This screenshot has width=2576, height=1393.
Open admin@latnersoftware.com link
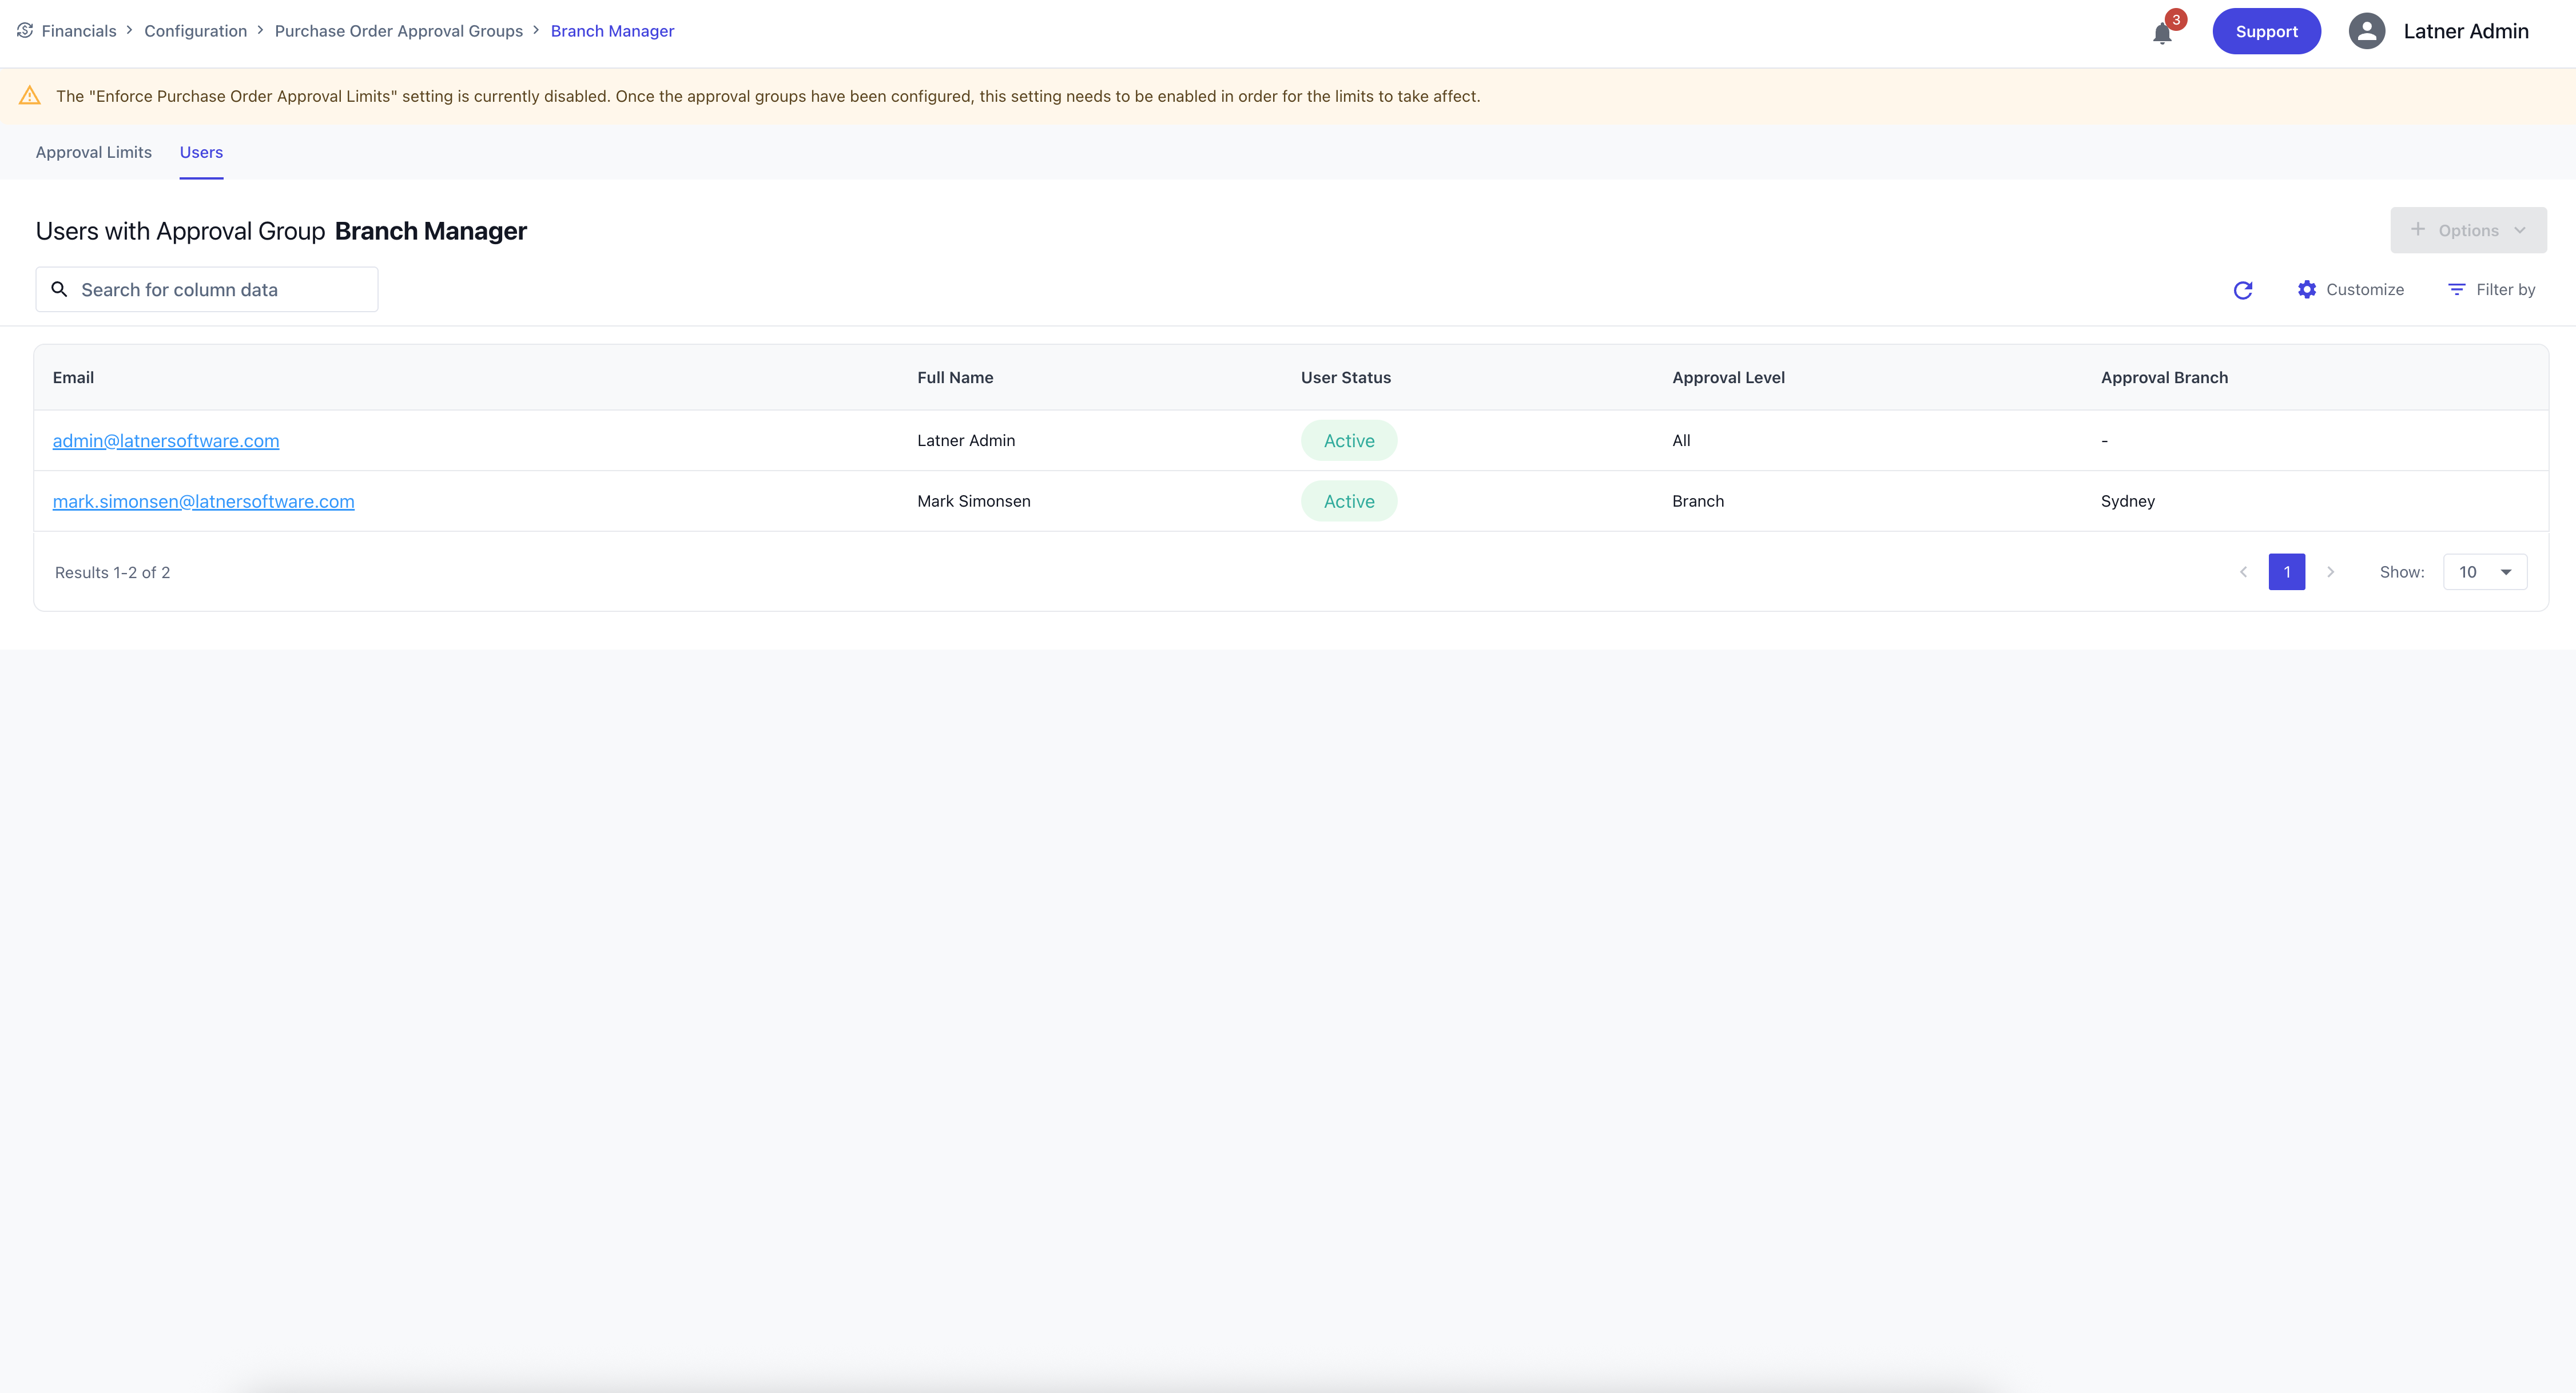[x=166, y=441]
